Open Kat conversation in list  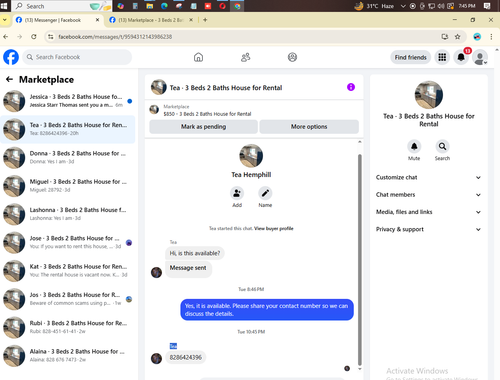[x=68, y=271]
